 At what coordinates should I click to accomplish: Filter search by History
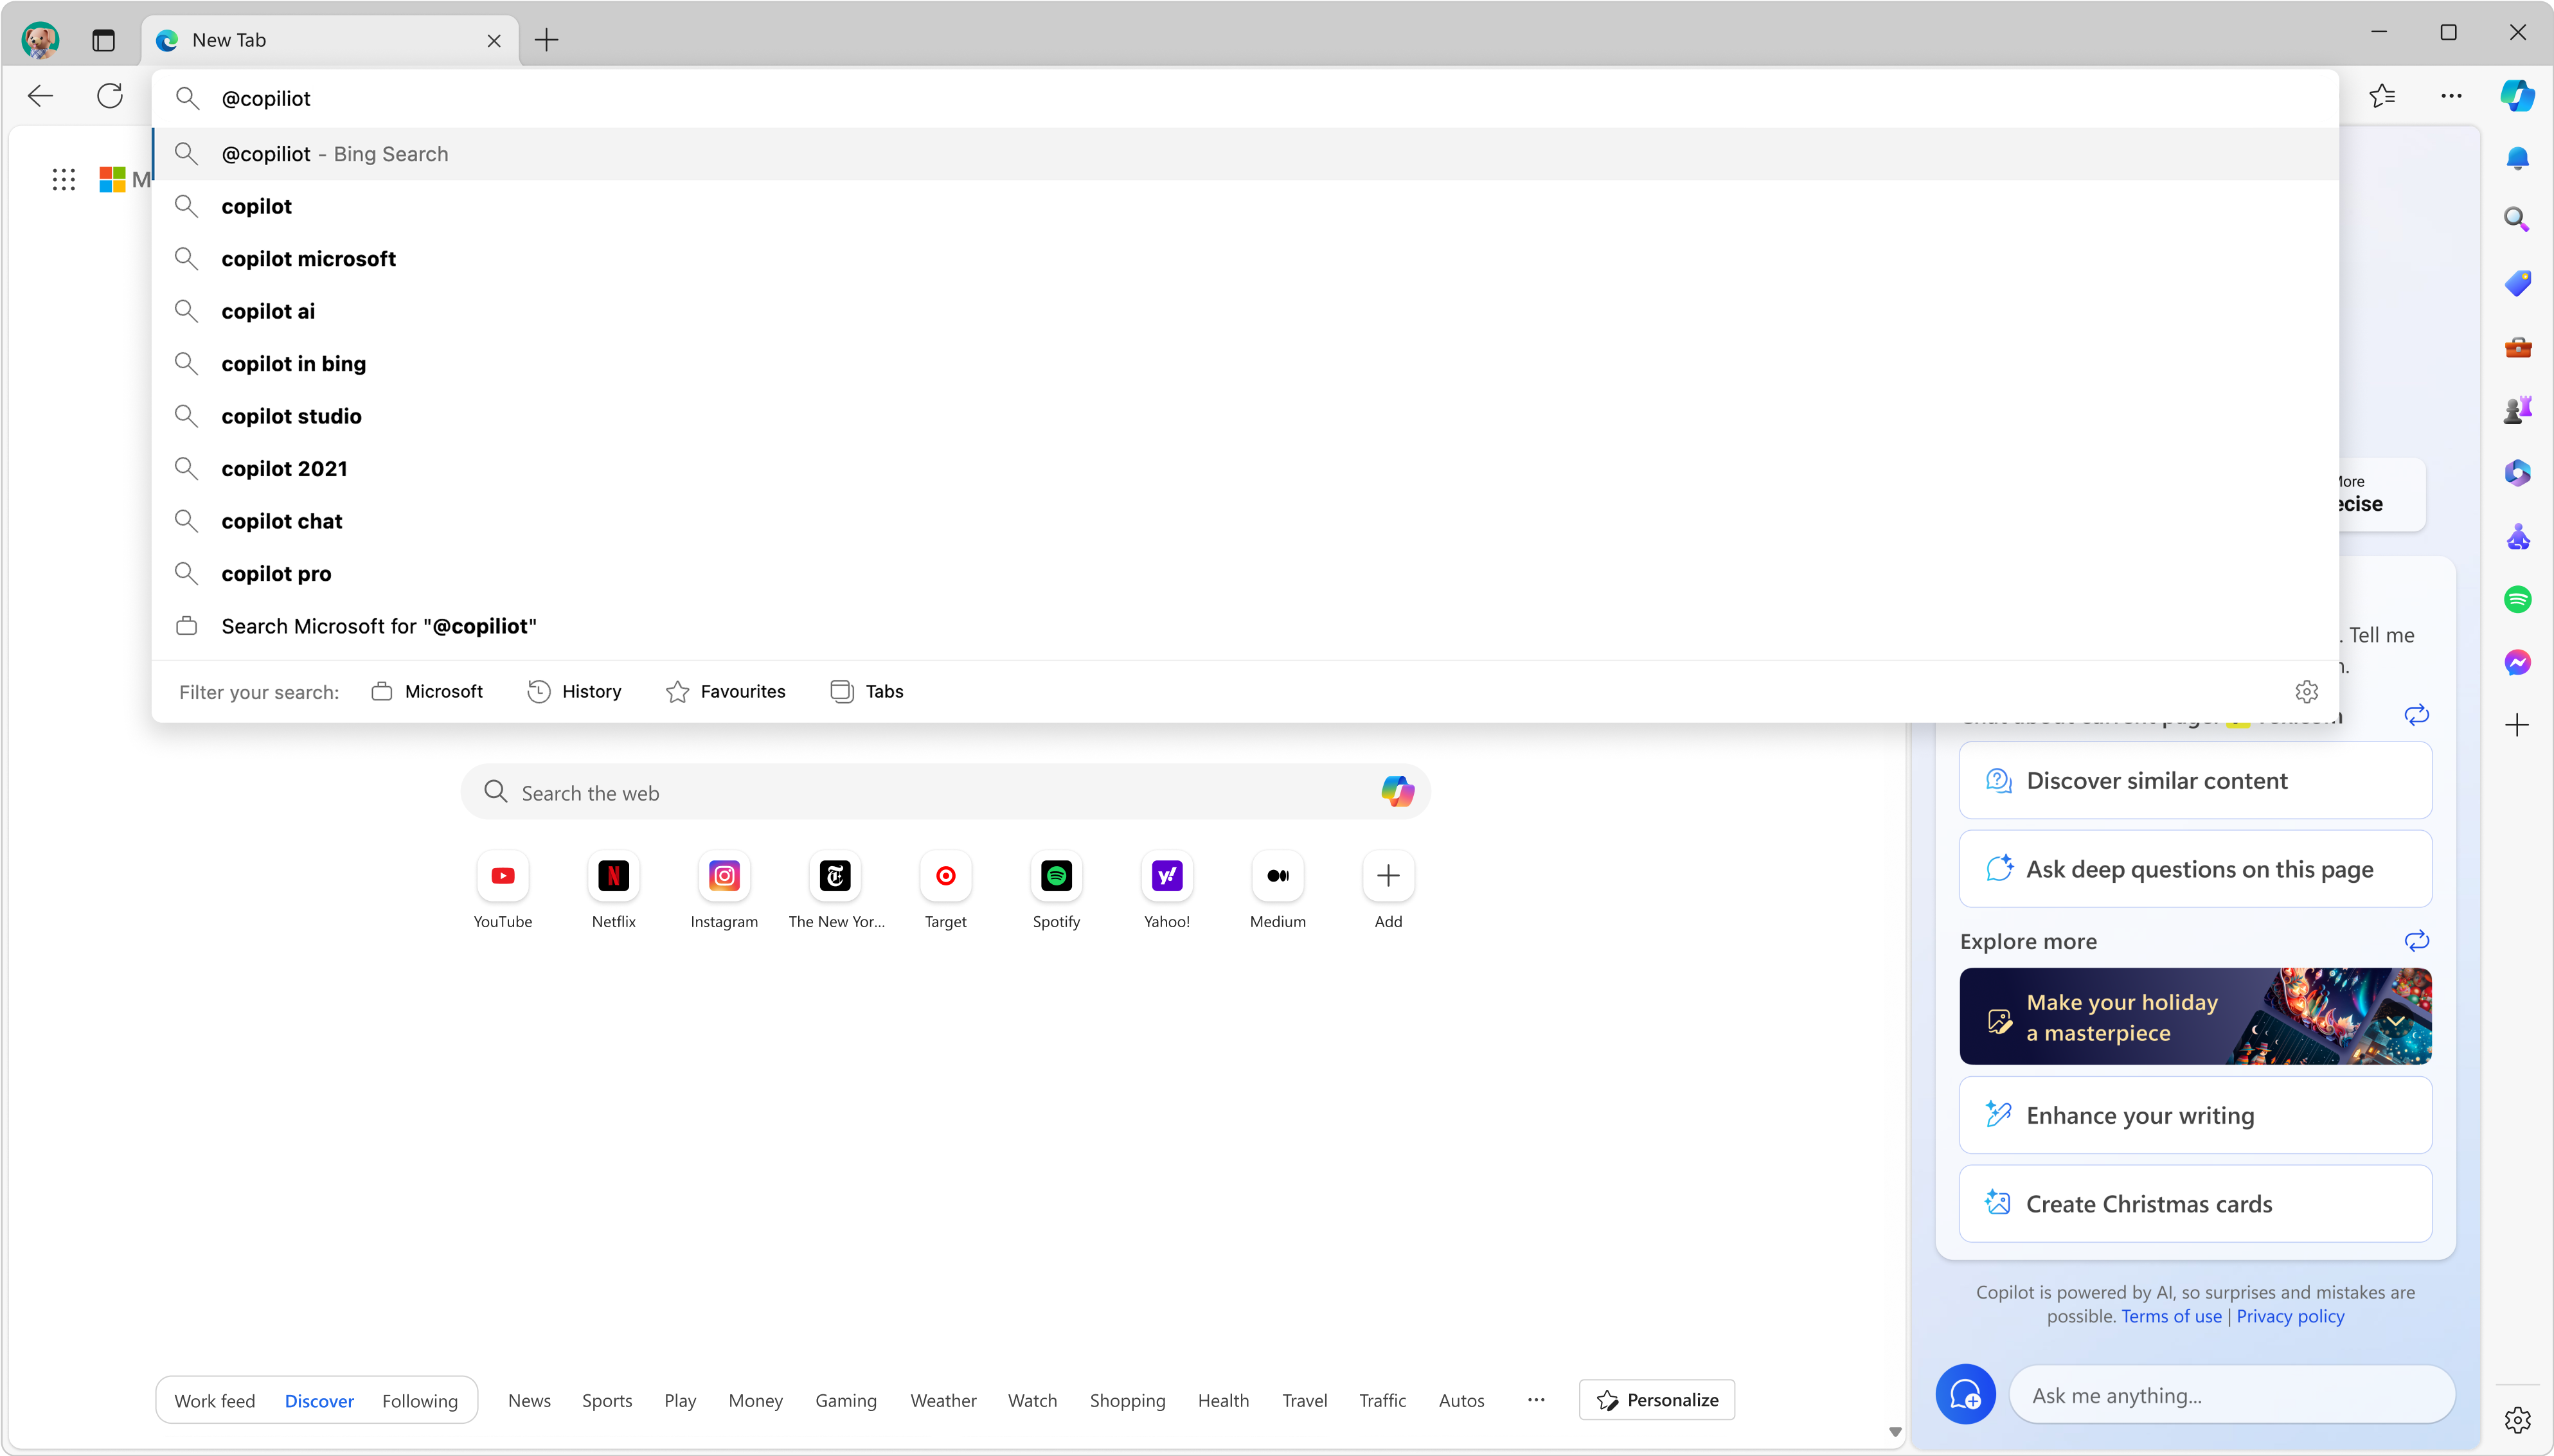pos(574,692)
